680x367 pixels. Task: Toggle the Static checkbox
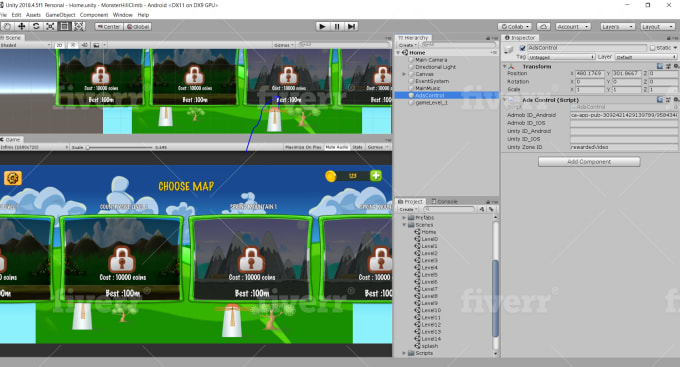coord(652,48)
